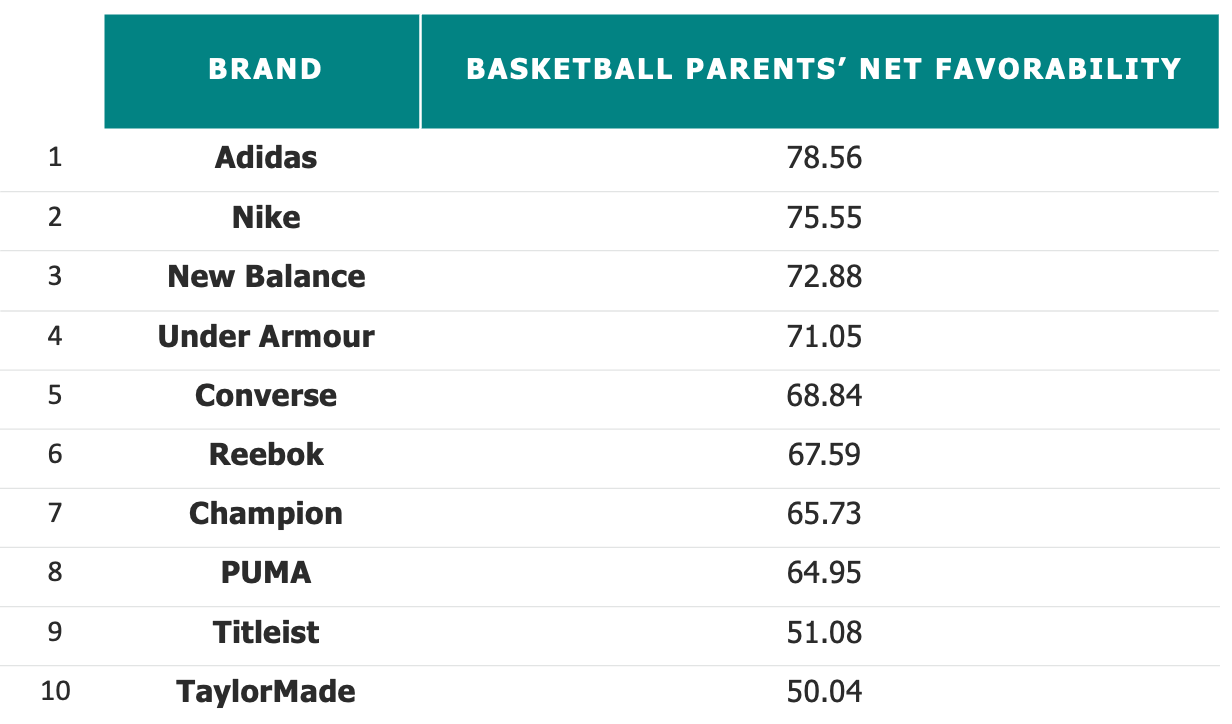Select the Nike brand cell
Viewport: 1232px width, 724px height.
pos(266,218)
